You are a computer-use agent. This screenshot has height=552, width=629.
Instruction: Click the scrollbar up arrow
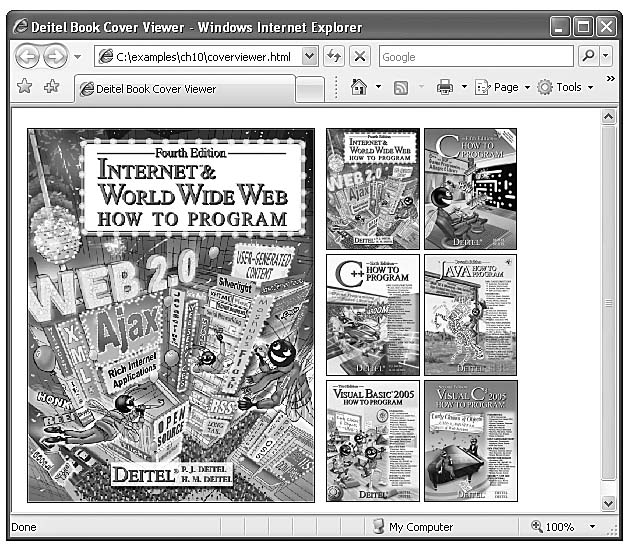(x=609, y=117)
